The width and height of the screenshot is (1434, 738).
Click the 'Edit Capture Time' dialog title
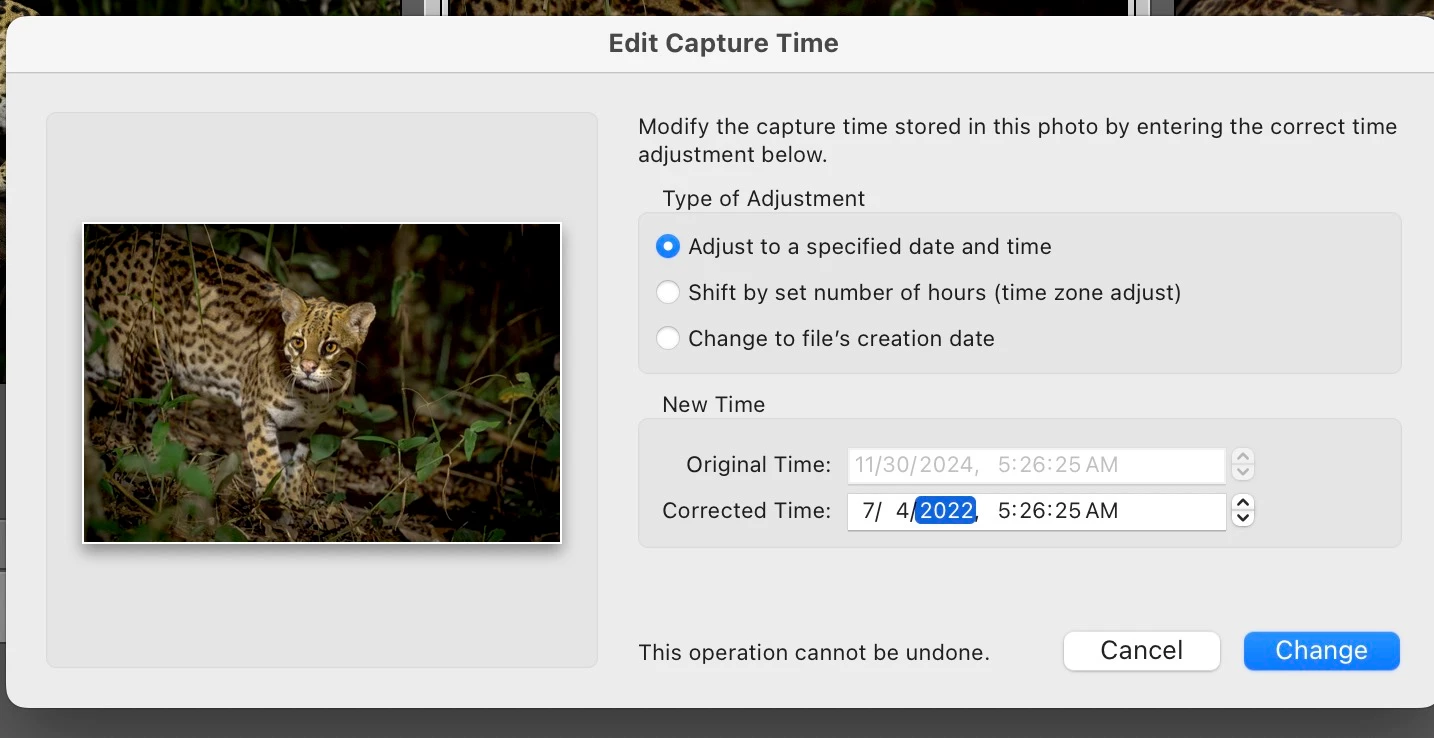[723, 43]
